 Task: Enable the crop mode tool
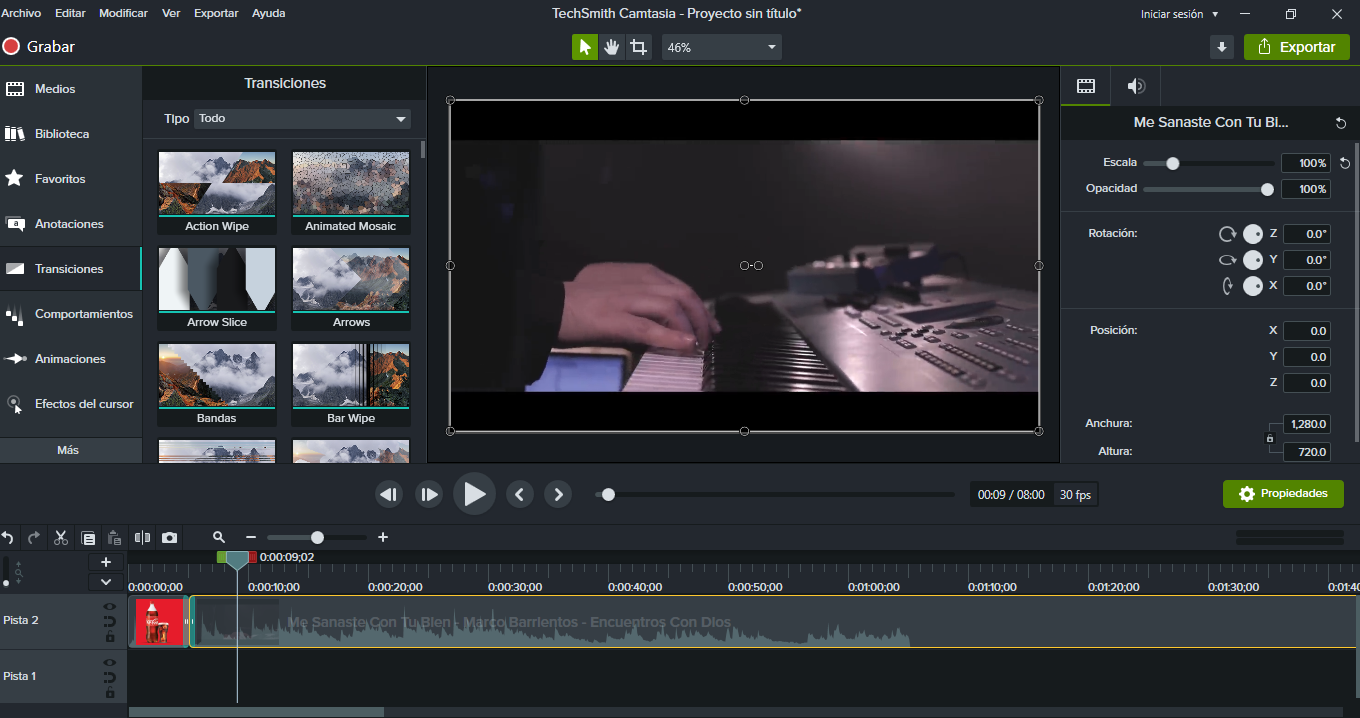[639, 47]
